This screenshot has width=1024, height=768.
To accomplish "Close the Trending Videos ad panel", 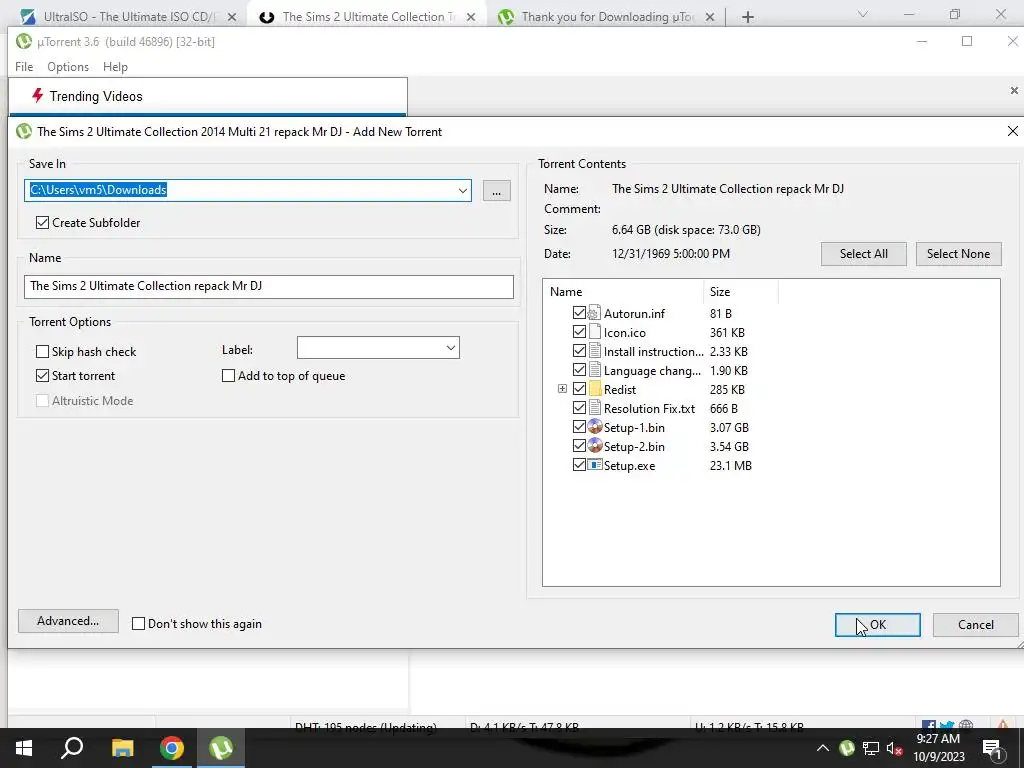I will pos(1014,91).
